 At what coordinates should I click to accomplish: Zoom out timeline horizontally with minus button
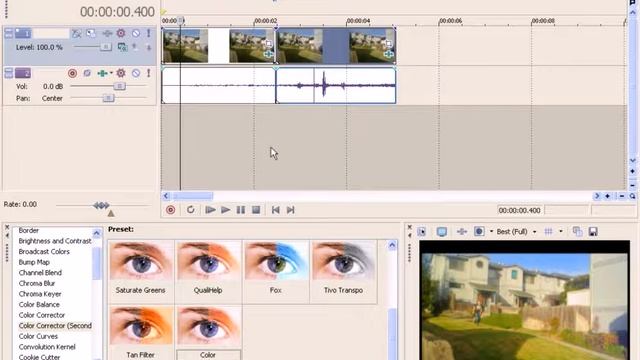(622, 196)
